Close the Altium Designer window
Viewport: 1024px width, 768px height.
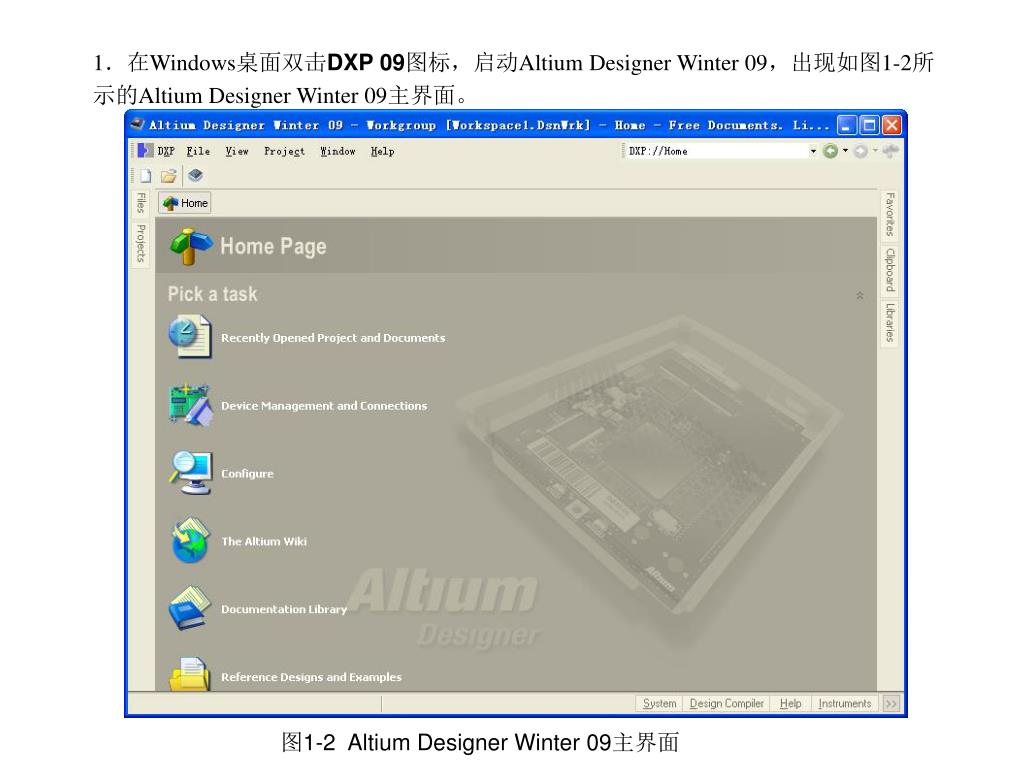pos(891,125)
